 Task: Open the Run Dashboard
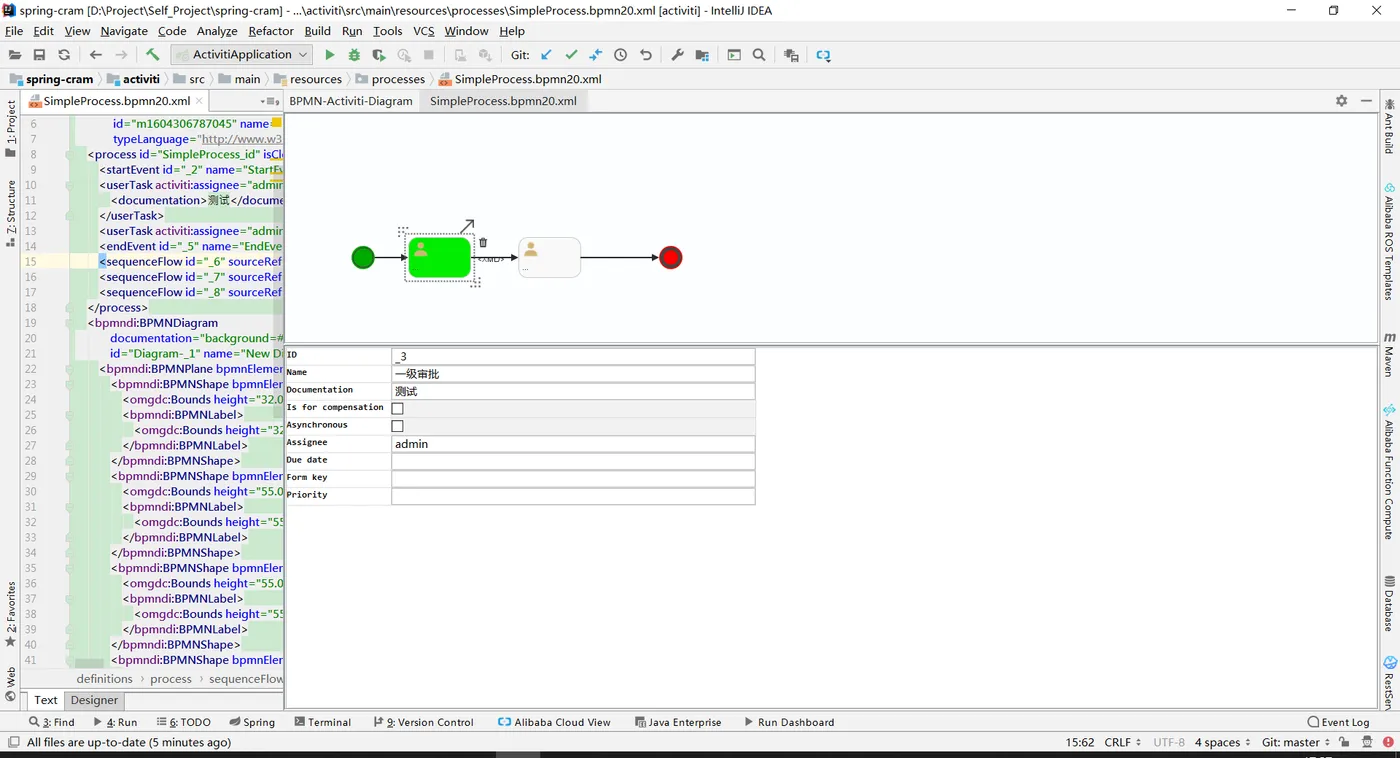[789, 722]
